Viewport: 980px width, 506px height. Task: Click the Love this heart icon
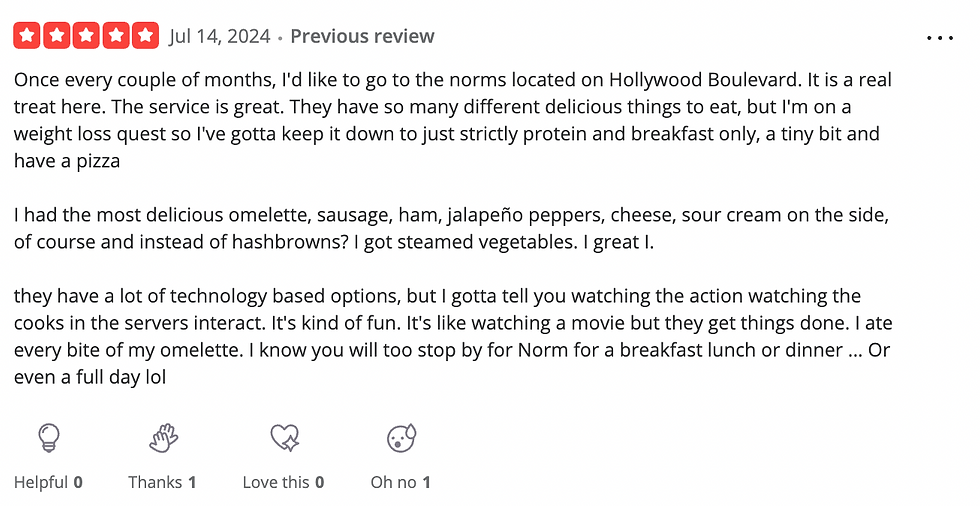click(x=284, y=437)
